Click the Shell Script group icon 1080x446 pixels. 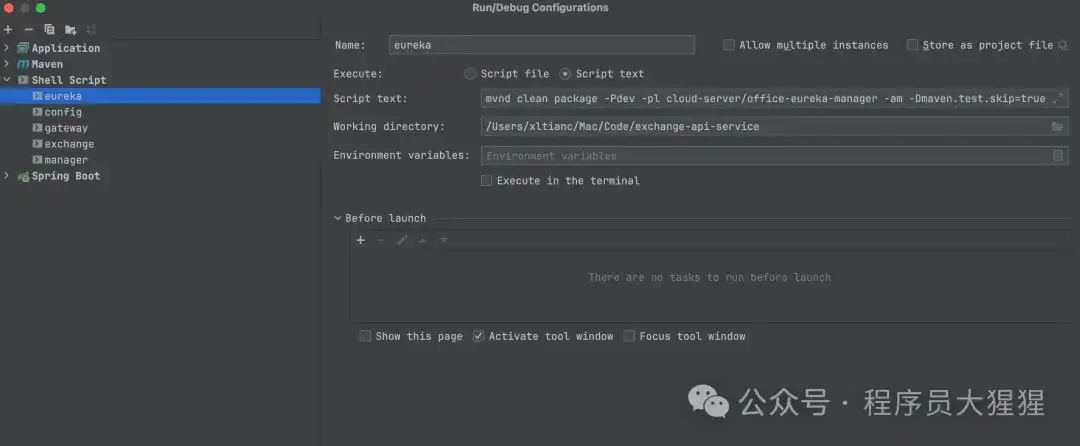[23, 80]
